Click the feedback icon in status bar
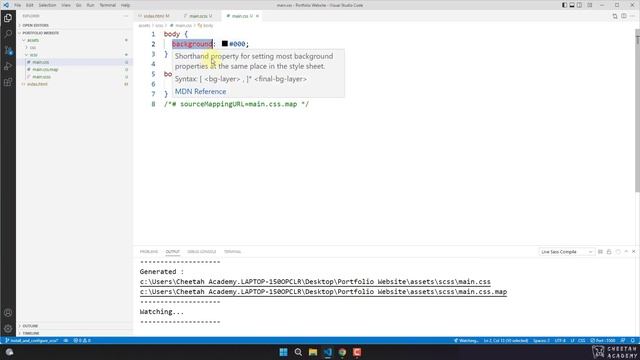This screenshot has height=360, width=640. click(x=623, y=340)
